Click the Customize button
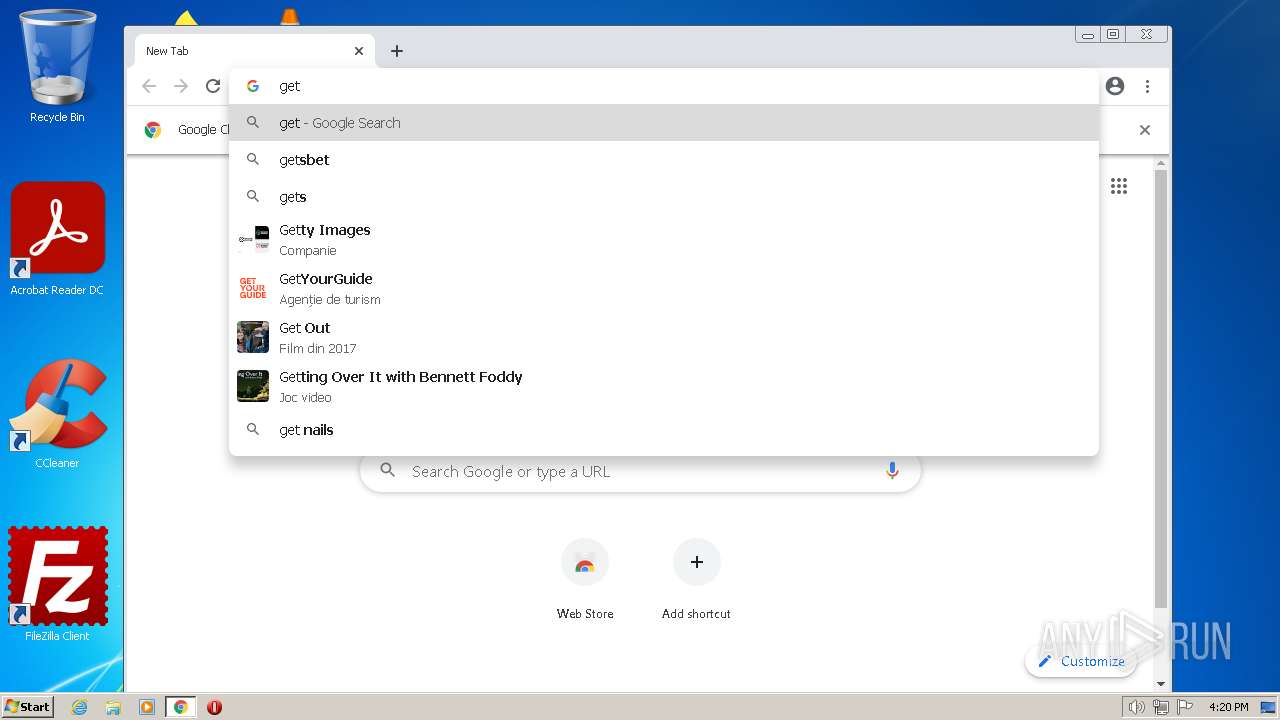 1081,661
